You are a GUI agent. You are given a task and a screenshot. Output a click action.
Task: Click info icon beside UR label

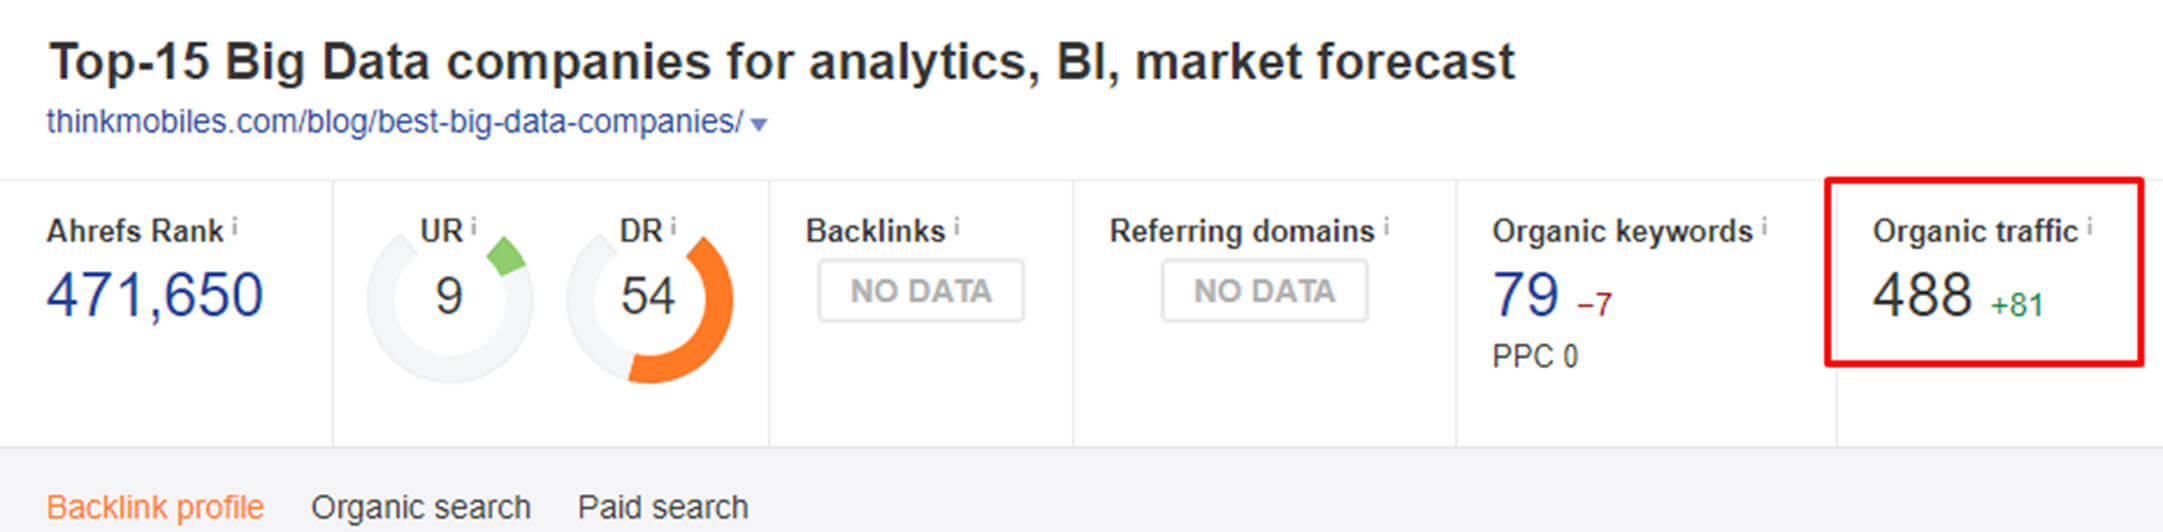(x=474, y=227)
